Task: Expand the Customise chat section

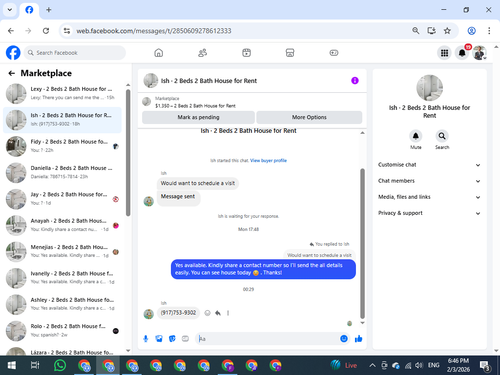Action: (x=429, y=165)
